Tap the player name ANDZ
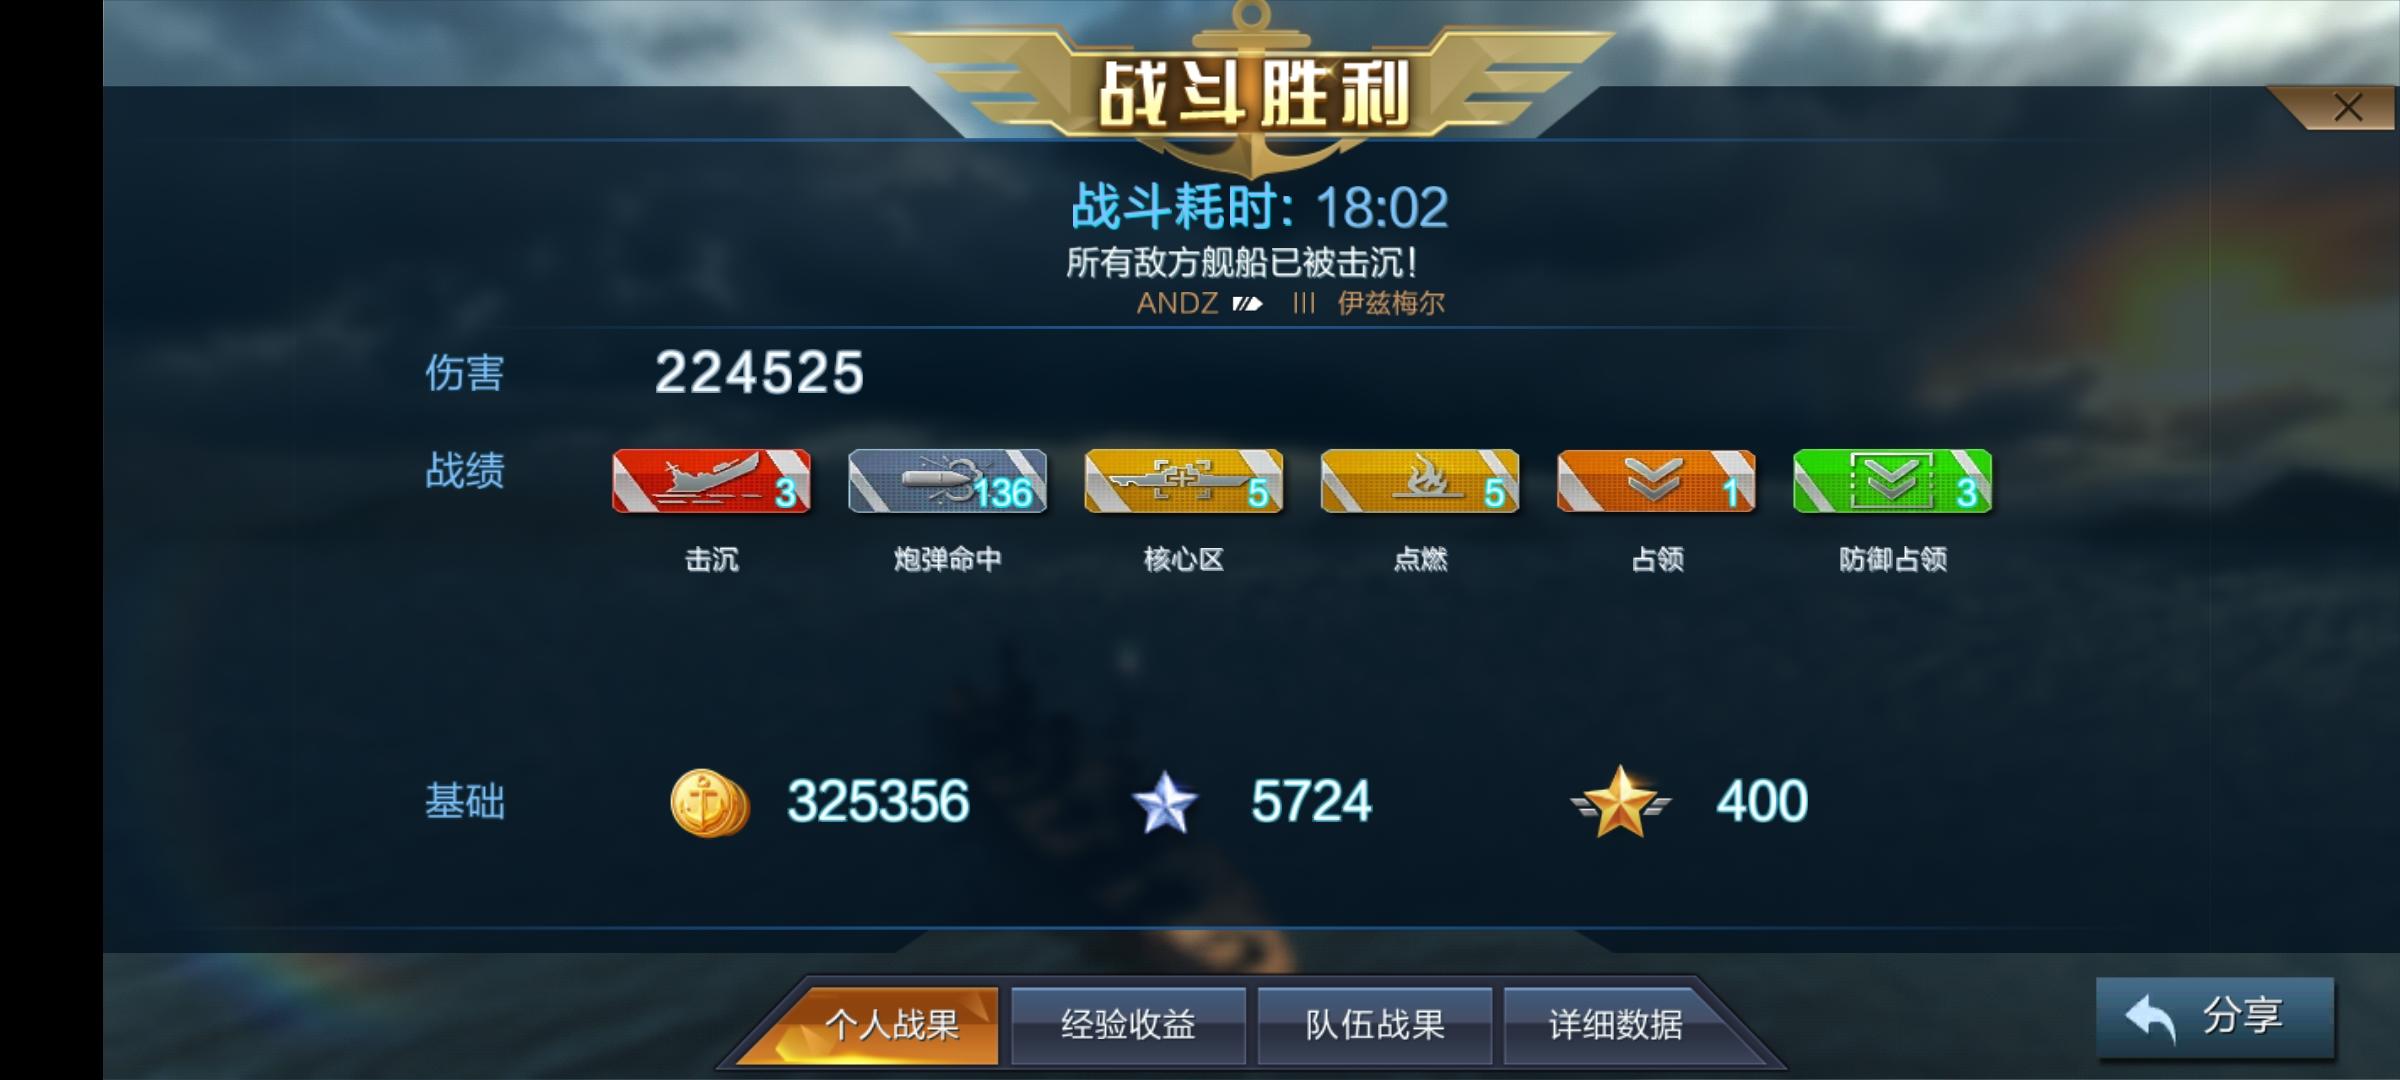The height and width of the screenshot is (1080, 2400). (x=1177, y=303)
